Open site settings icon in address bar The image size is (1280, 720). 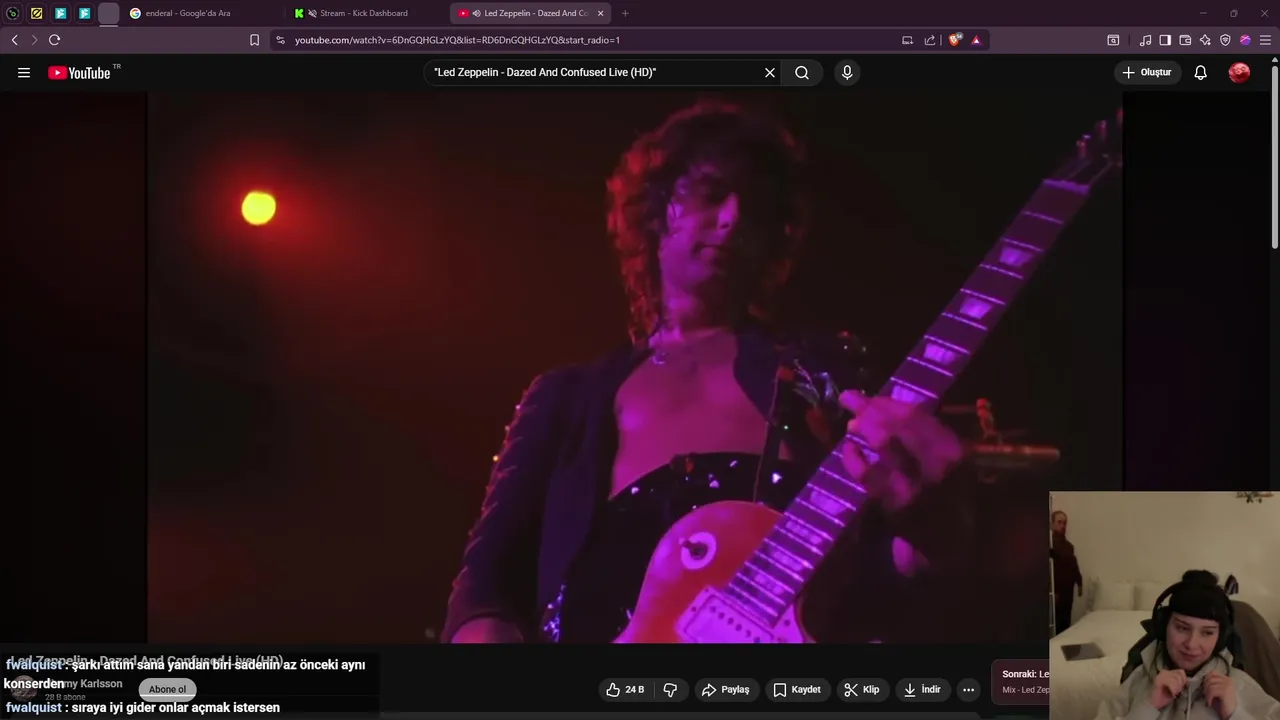[280, 40]
